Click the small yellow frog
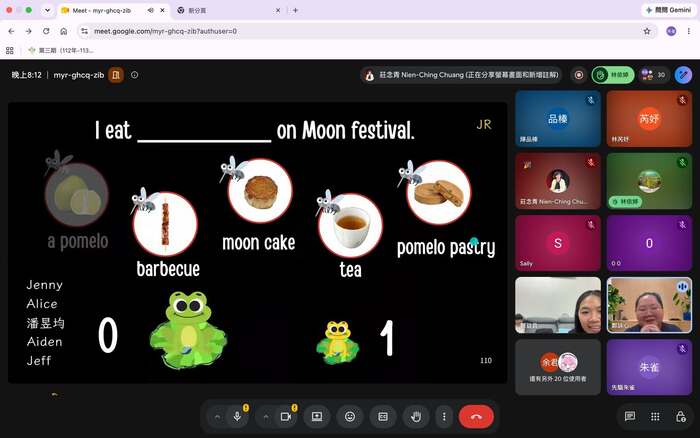 click(338, 342)
